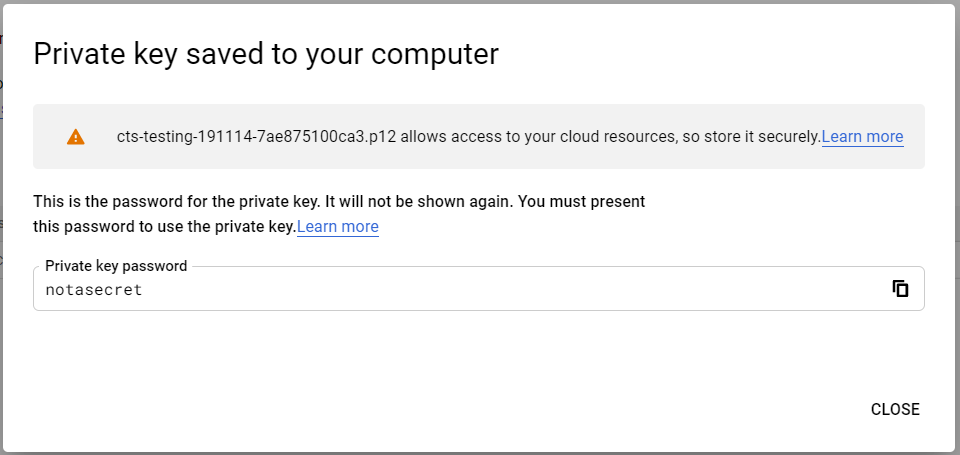
Task: Click the orange warning triangle icon
Action: 75,137
